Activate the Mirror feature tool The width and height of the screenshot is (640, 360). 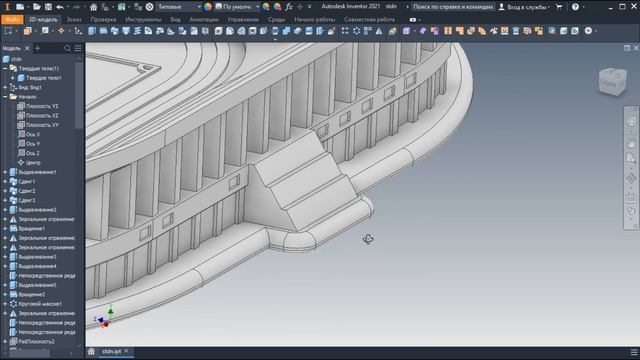tap(379, 31)
